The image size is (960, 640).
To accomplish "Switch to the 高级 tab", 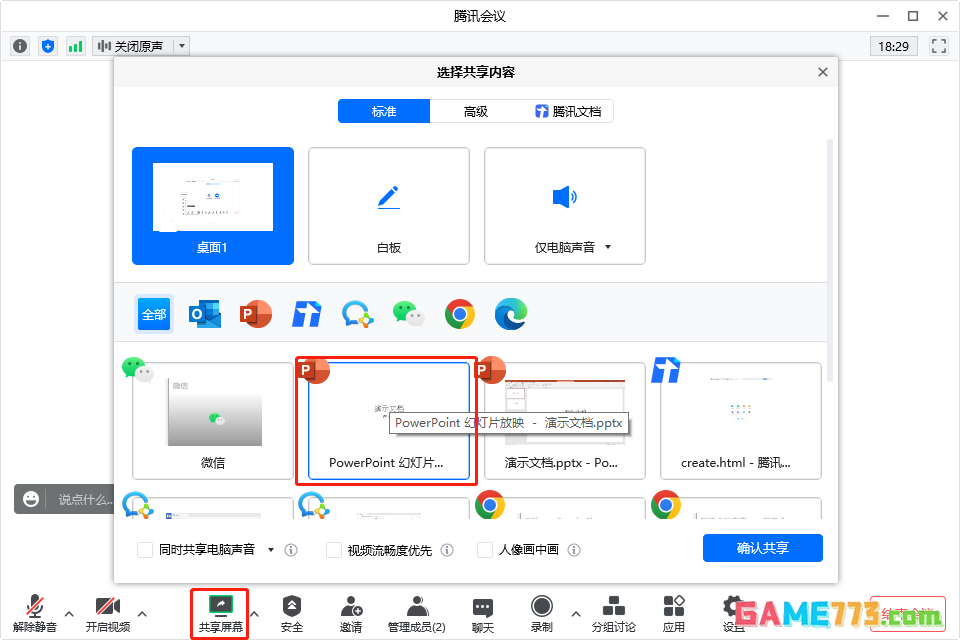I will (476, 111).
